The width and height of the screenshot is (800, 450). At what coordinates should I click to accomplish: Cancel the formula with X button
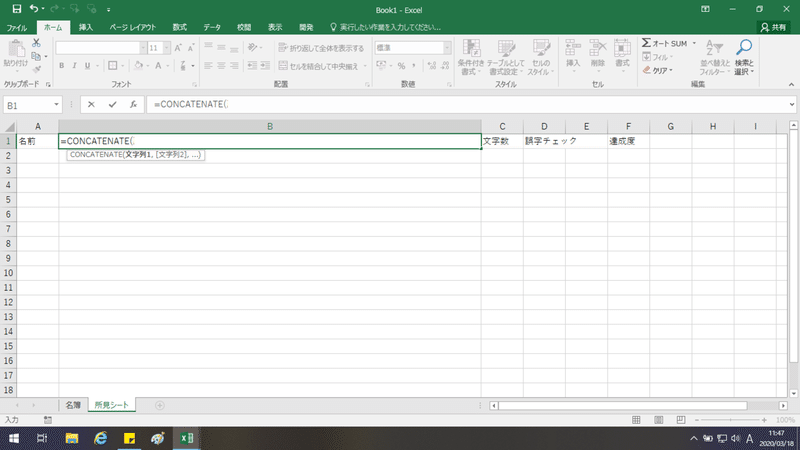coord(91,105)
